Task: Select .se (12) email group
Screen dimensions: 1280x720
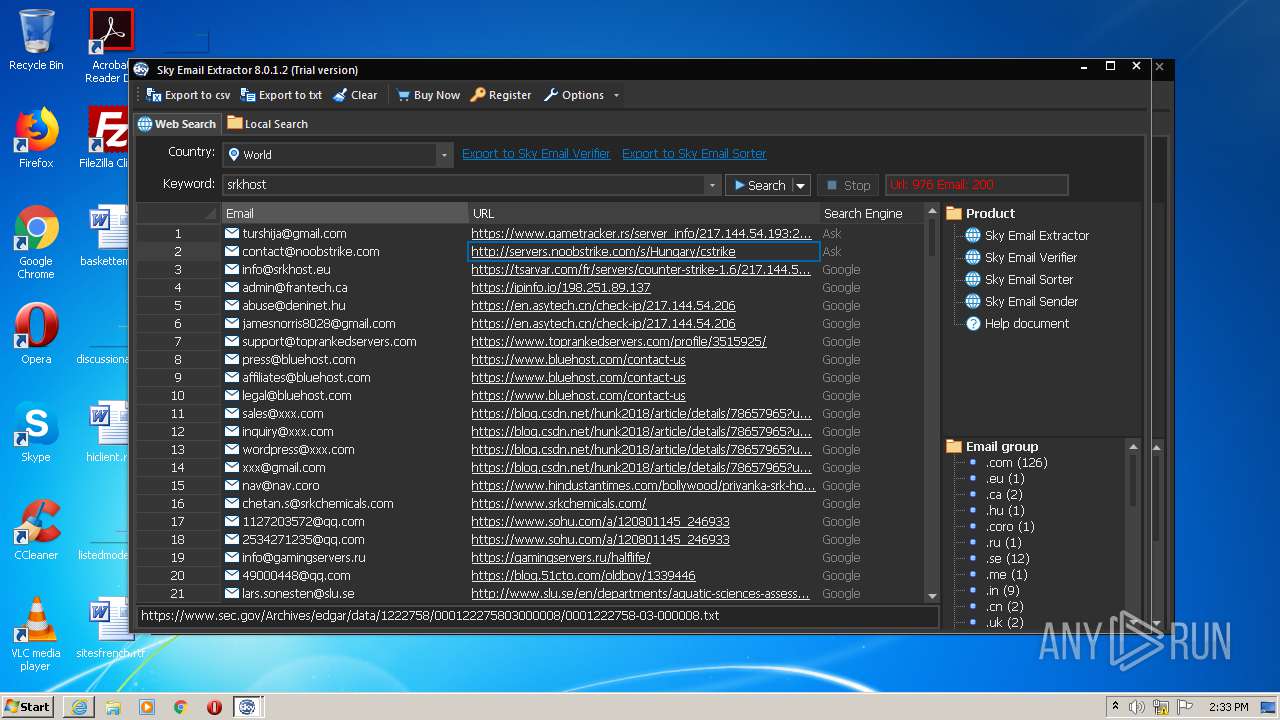Action: [1007, 558]
